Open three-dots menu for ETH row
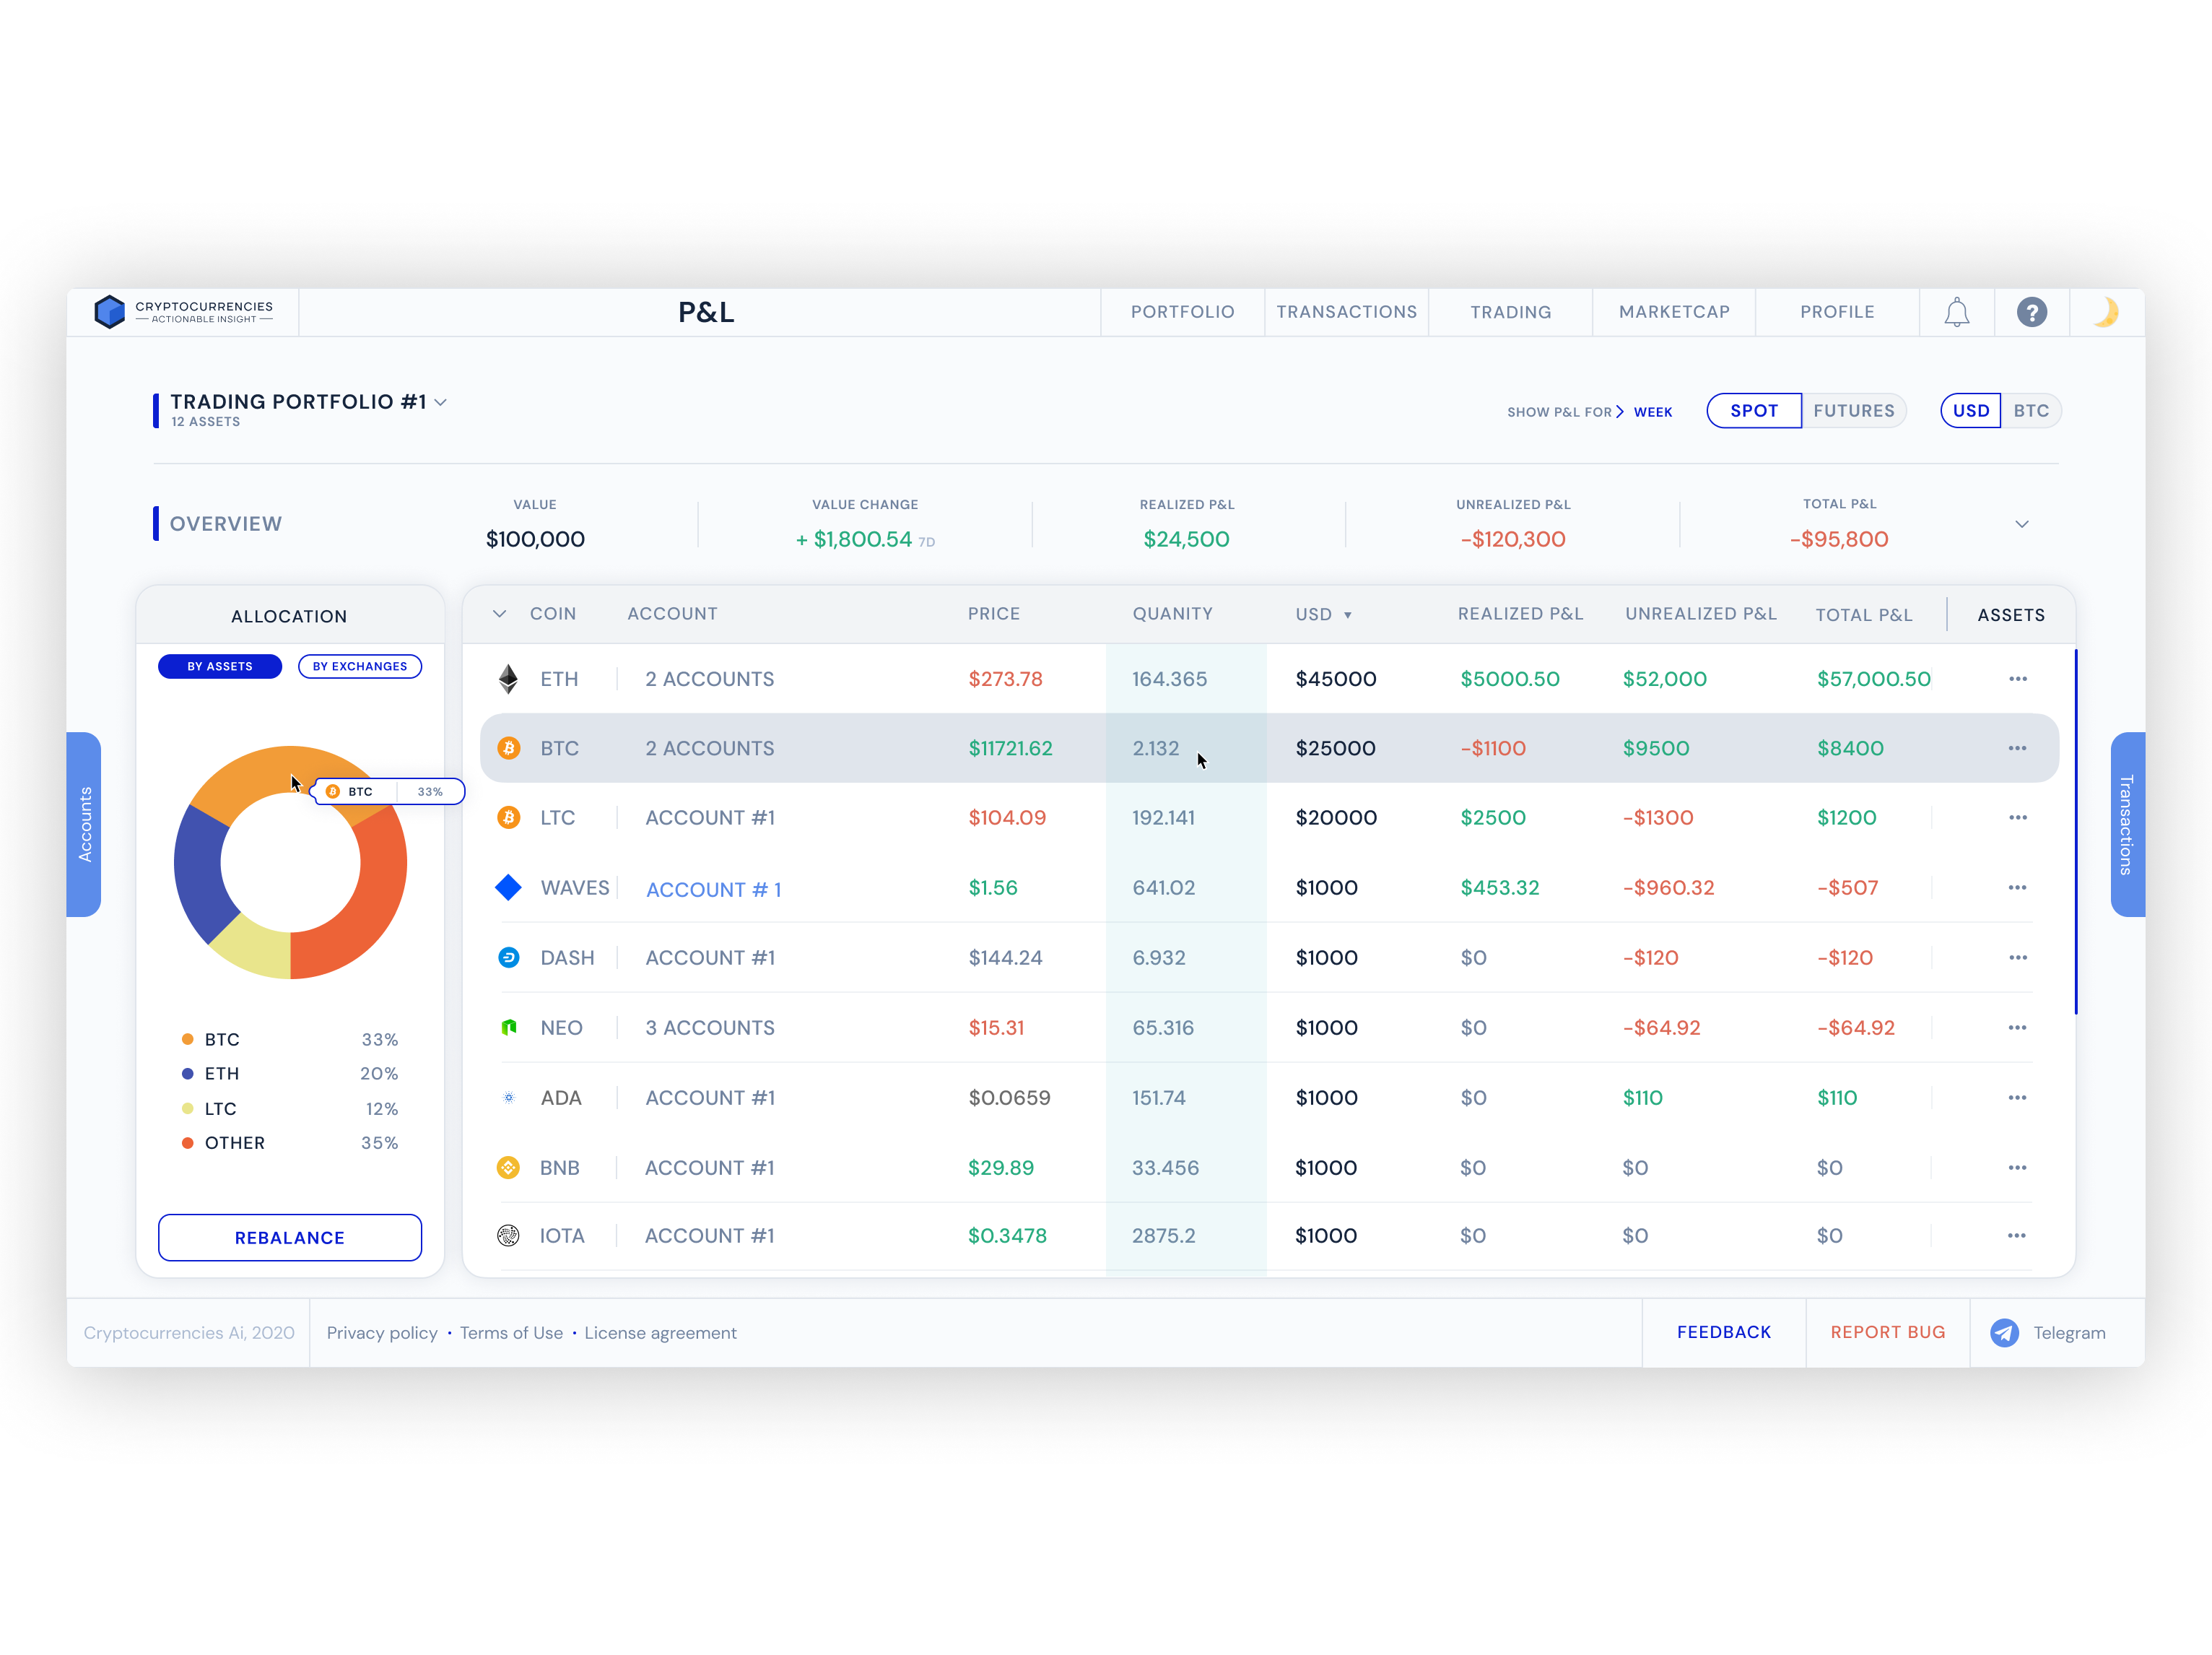 (x=2017, y=679)
